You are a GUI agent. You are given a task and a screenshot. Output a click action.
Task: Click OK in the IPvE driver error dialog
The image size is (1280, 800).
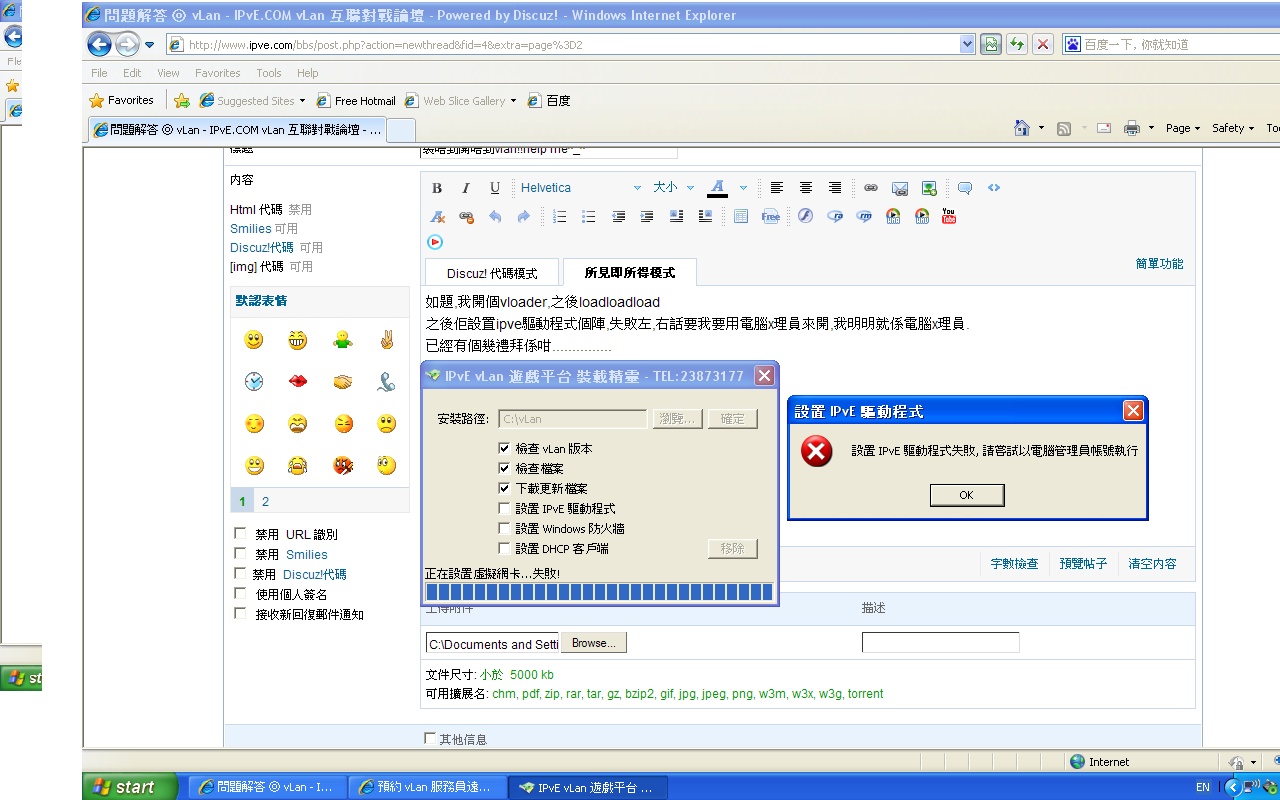[967, 495]
